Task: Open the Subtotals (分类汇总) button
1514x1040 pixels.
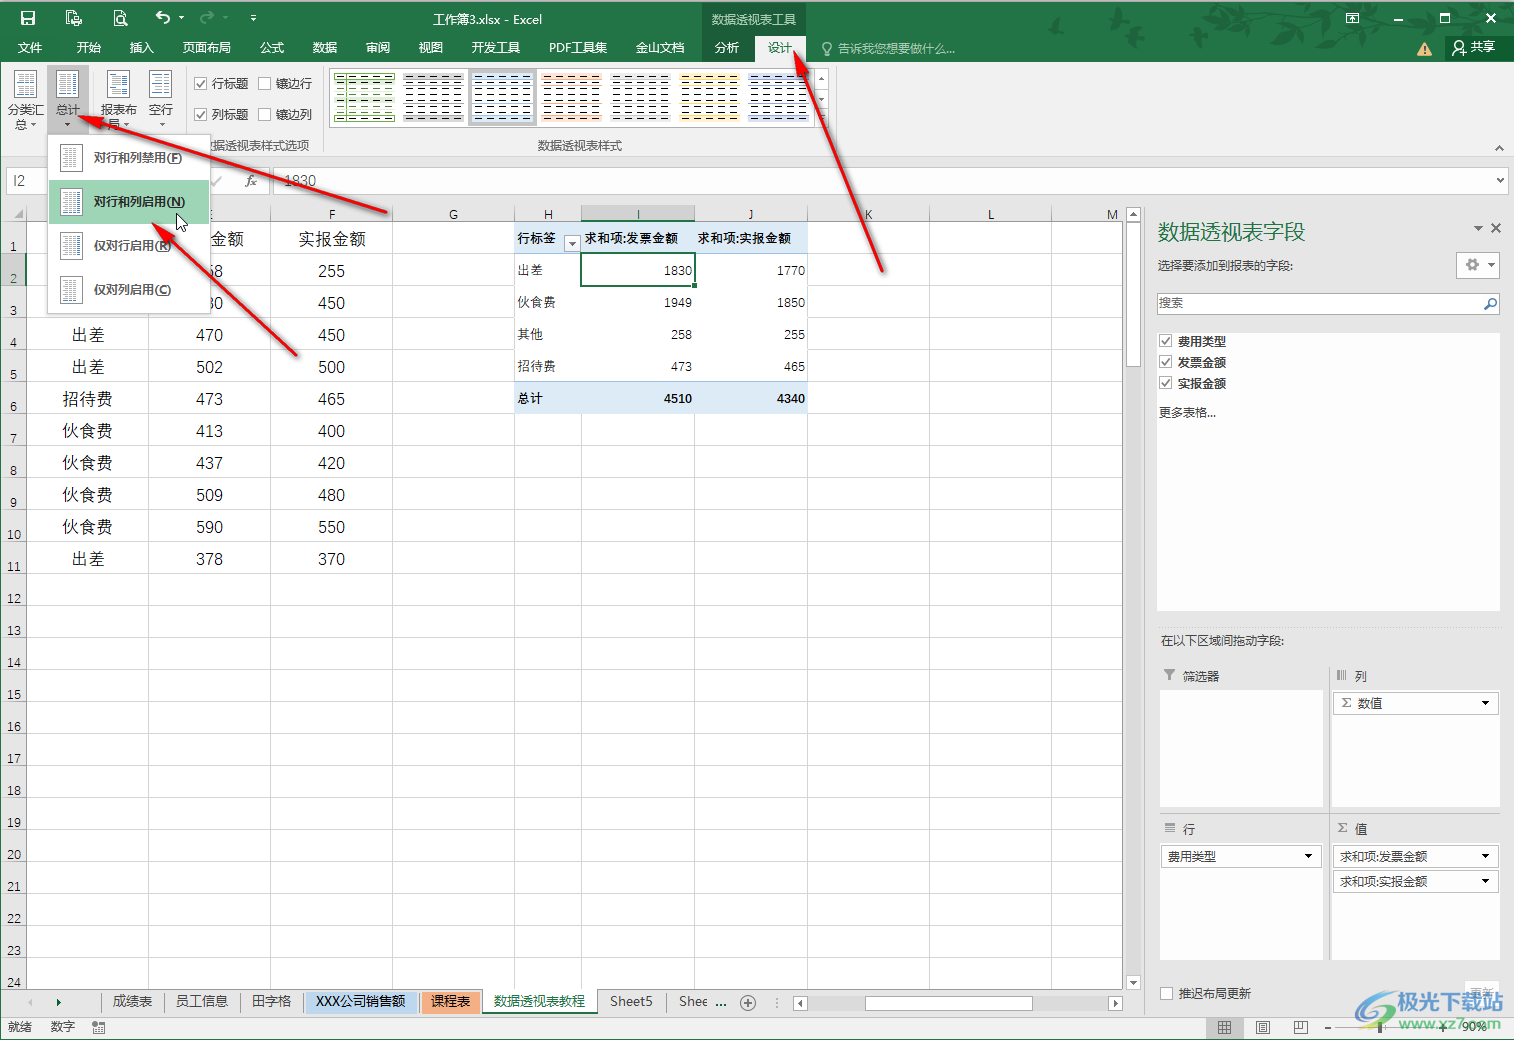Action: (26, 100)
